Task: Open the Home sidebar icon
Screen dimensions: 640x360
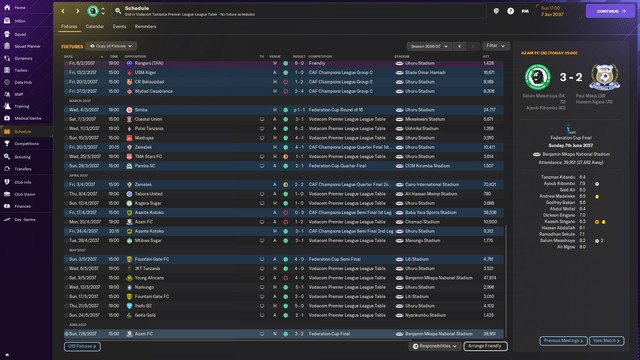Action: point(7,7)
